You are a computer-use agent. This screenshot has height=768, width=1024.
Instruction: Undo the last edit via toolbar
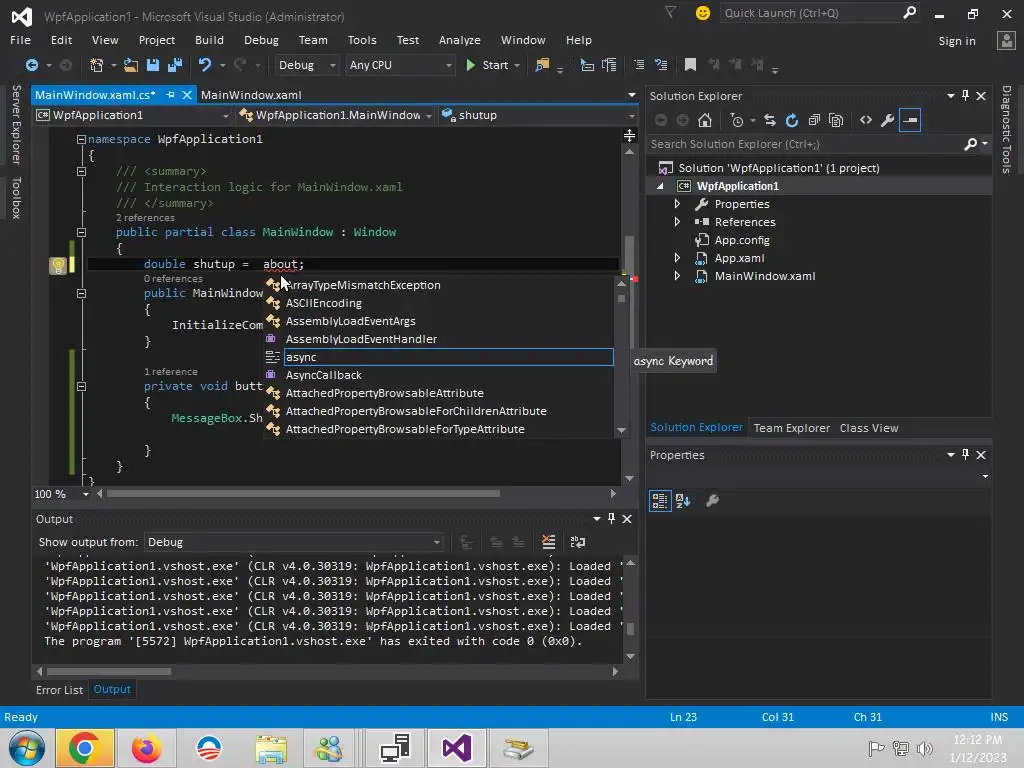205,65
